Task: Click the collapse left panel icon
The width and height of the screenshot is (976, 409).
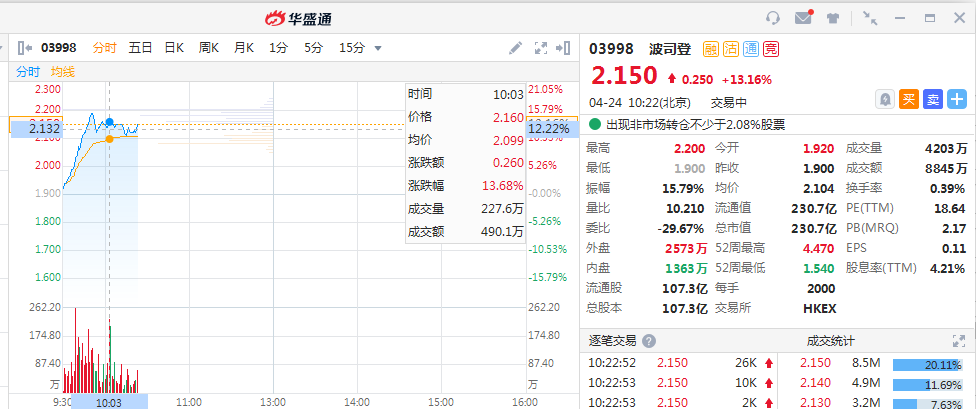Action: click(x=25, y=48)
